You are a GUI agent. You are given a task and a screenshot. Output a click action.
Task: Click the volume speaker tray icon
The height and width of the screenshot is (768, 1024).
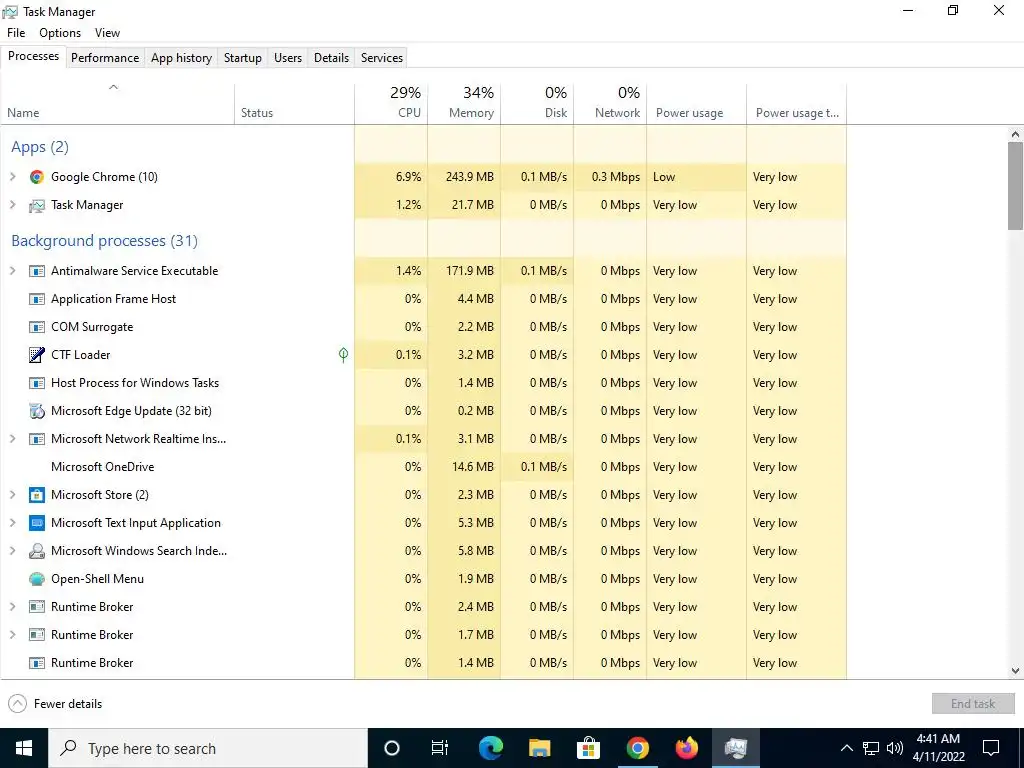(x=895, y=748)
